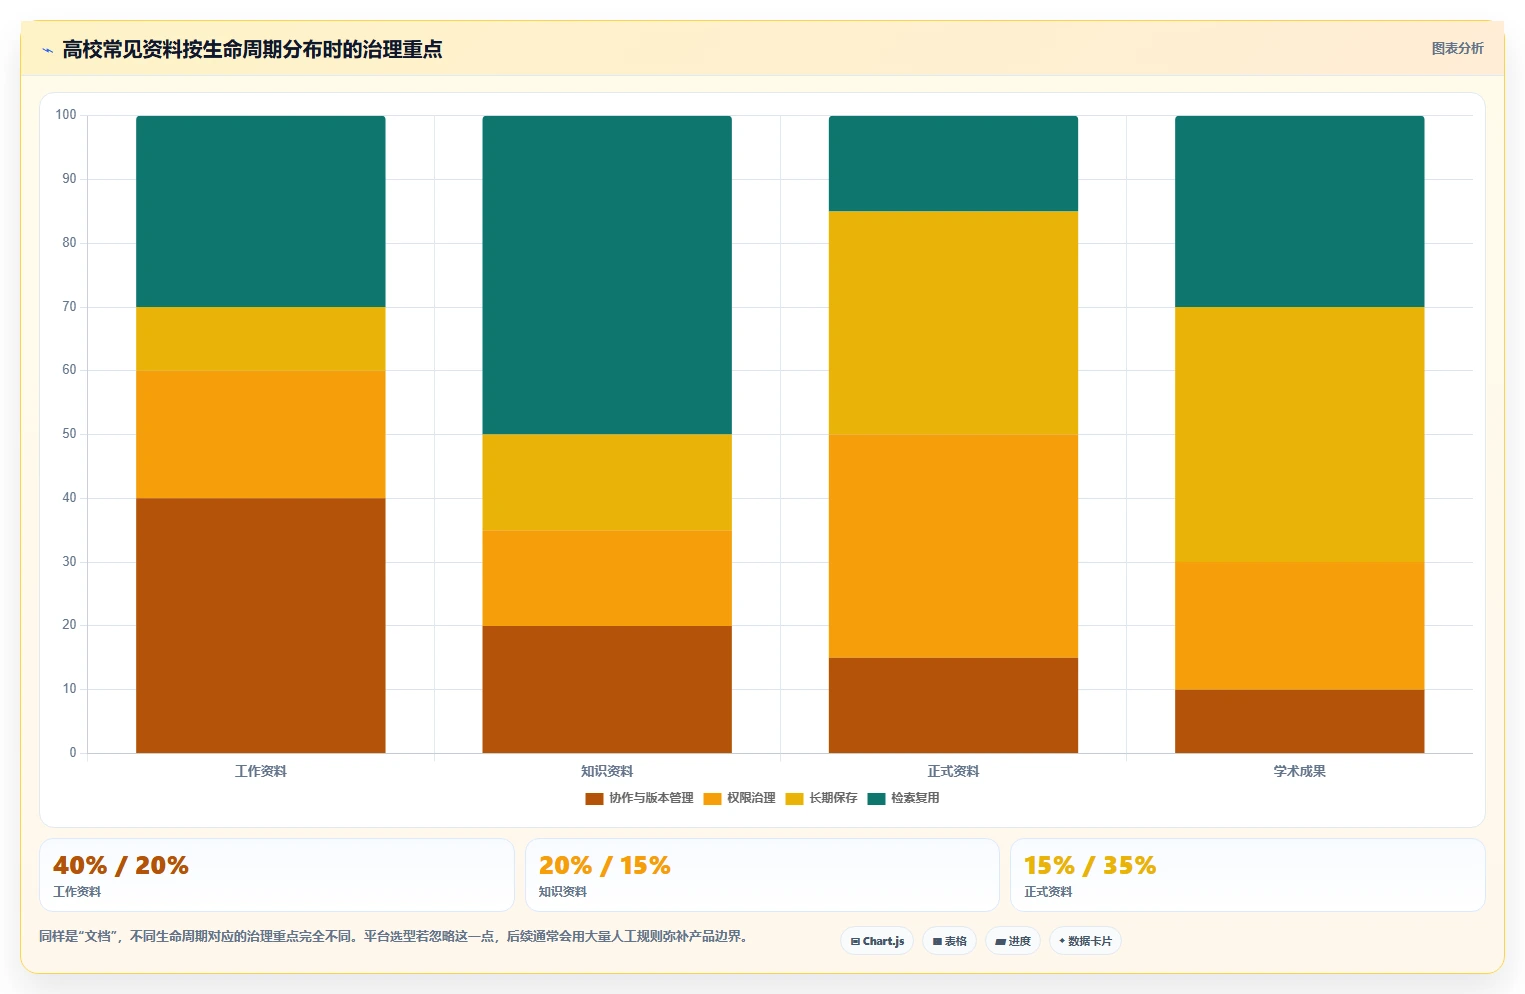Click the y-axis tick label 100
The height and width of the screenshot is (994, 1525).
point(66,115)
